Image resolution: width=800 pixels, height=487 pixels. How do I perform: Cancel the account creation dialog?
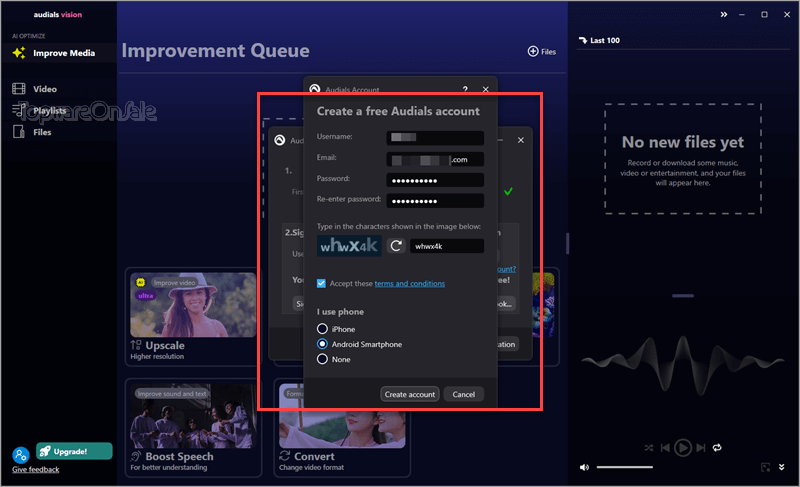point(463,394)
